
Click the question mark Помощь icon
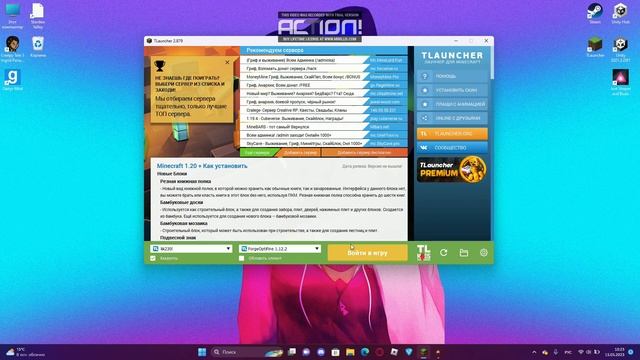point(424,76)
